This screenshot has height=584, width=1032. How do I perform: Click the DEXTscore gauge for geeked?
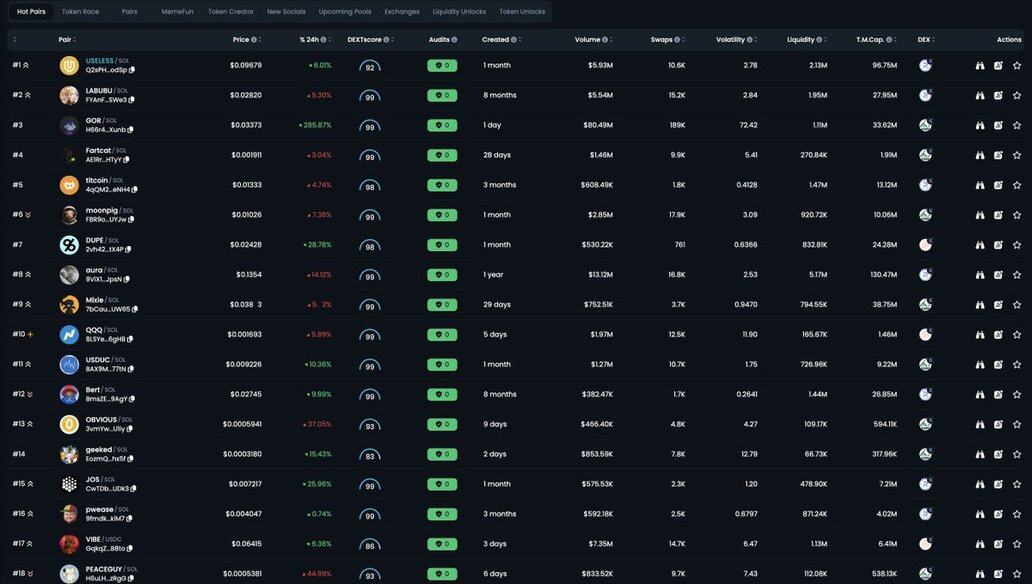click(x=370, y=455)
